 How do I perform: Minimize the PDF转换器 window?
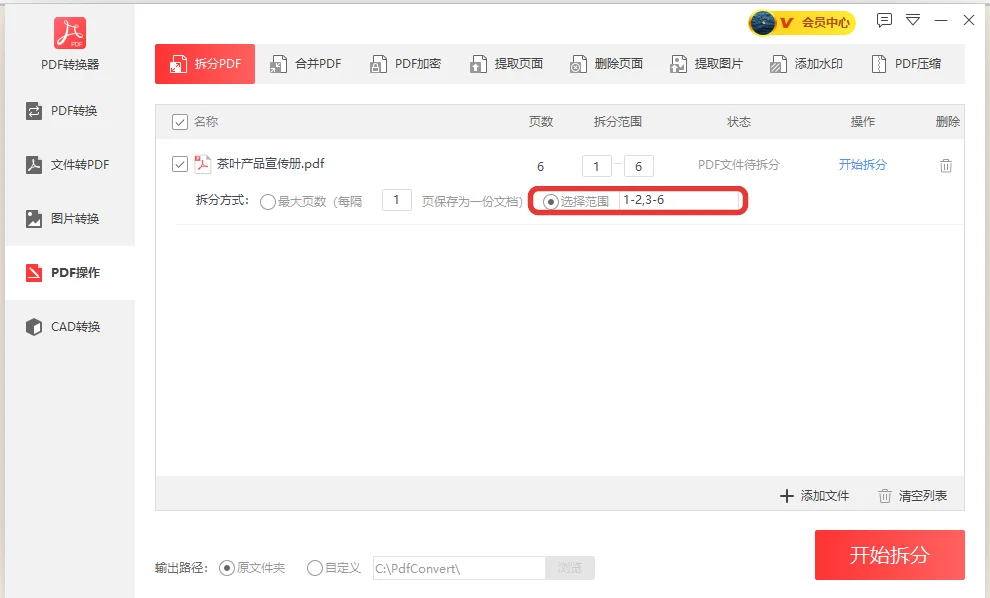(x=941, y=20)
